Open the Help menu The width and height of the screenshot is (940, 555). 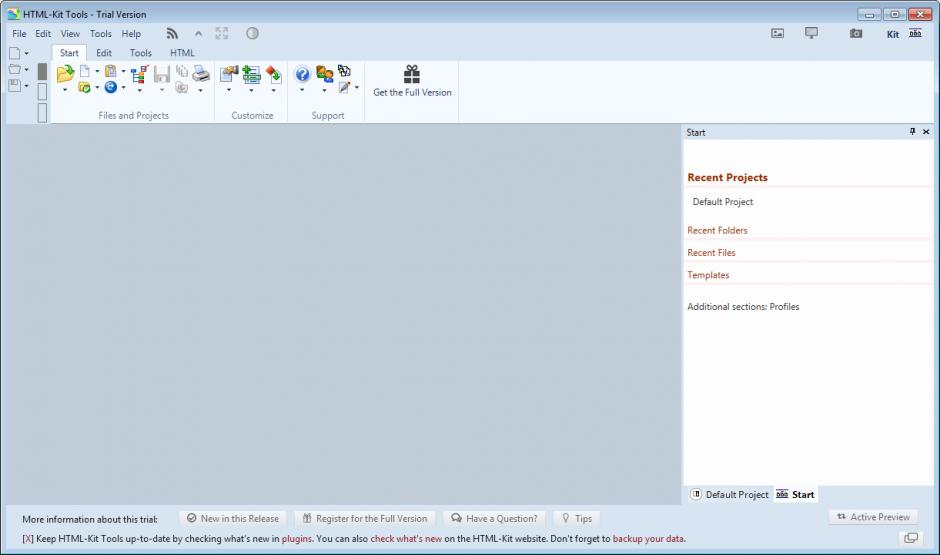(131, 34)
